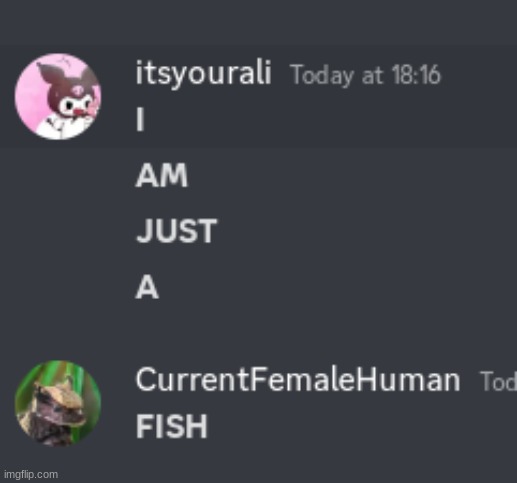Open itsyourali's pink Kuromi avatar
Screen dimensions: 517x483
pyautogui.click(x=58, y=96)
